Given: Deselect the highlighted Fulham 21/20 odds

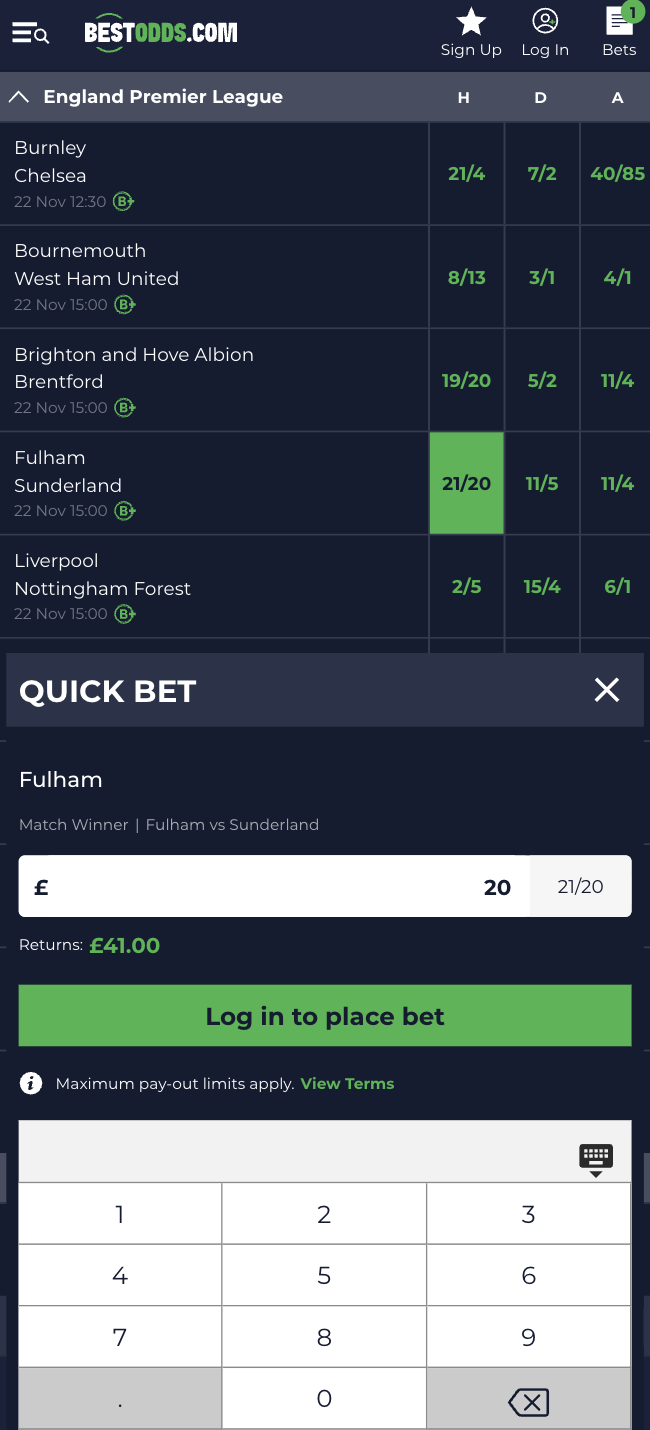Looking at the screenshot, I should point(466,483).
